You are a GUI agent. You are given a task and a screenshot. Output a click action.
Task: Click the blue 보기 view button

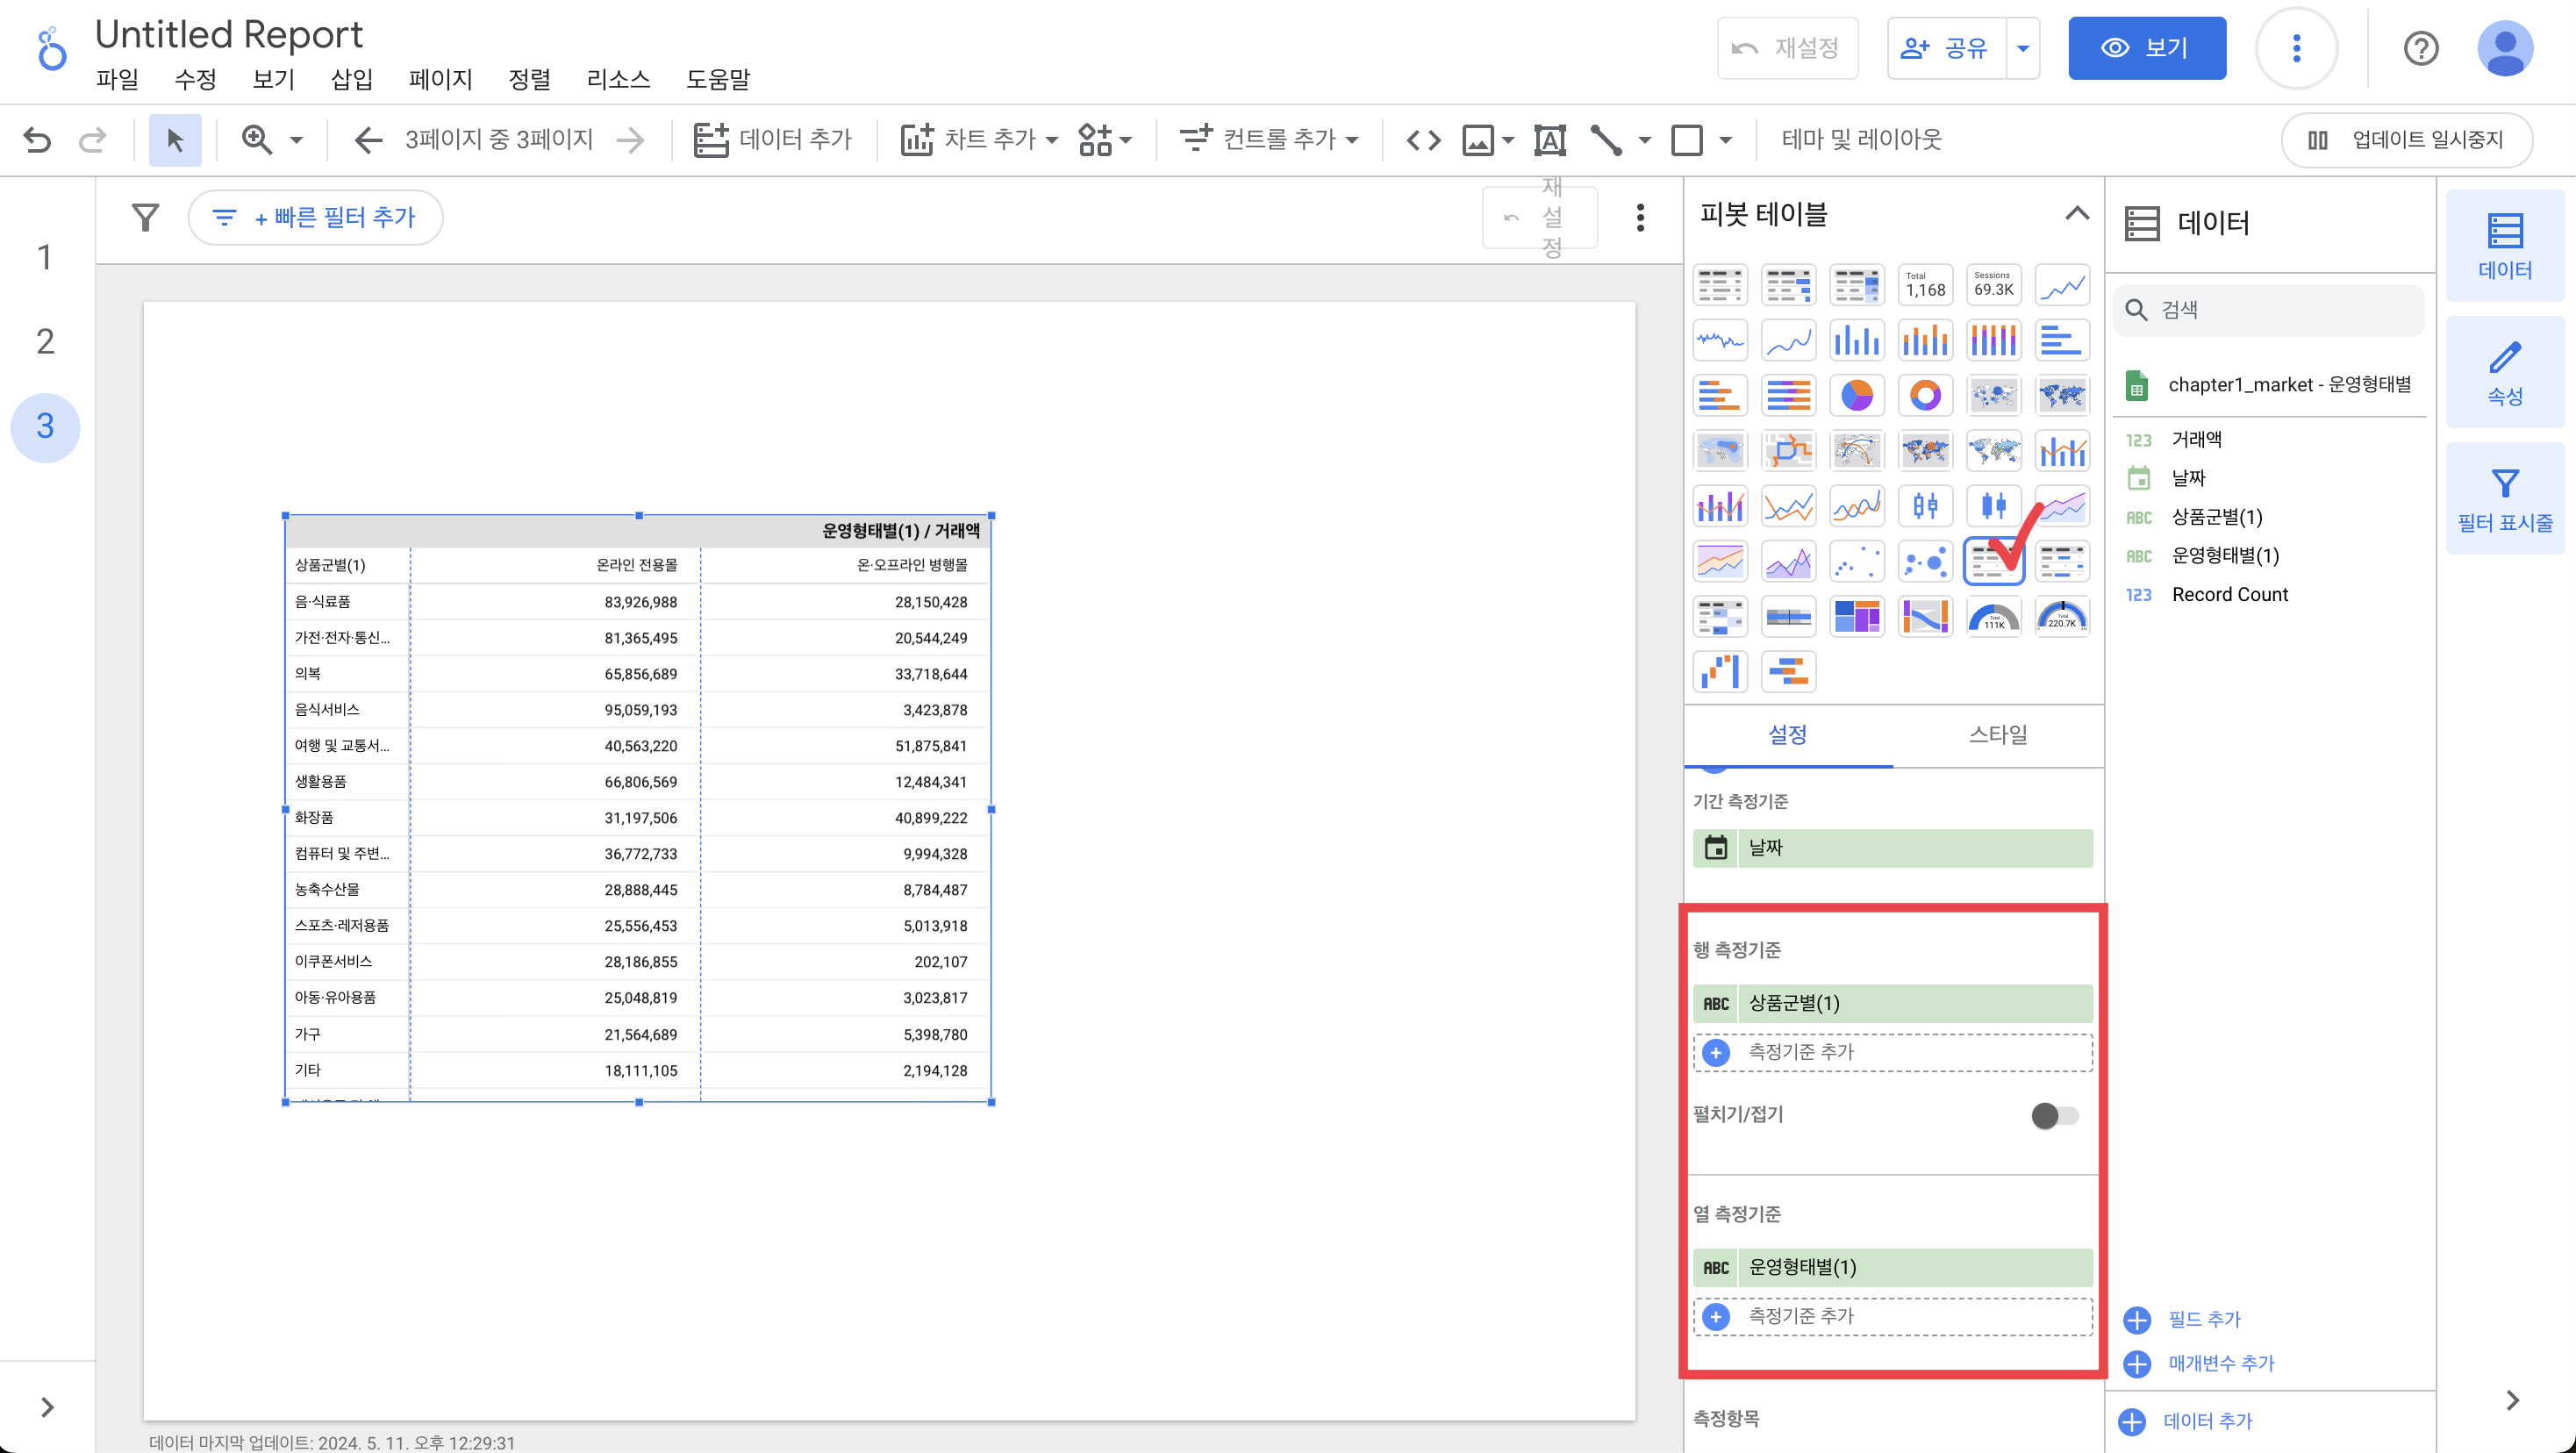pos(2146,48)
